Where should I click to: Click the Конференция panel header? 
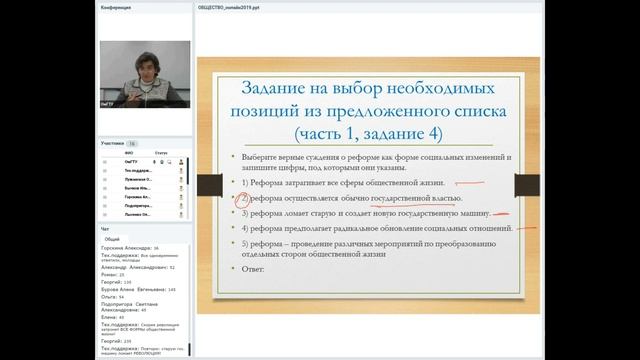(116, 7)
